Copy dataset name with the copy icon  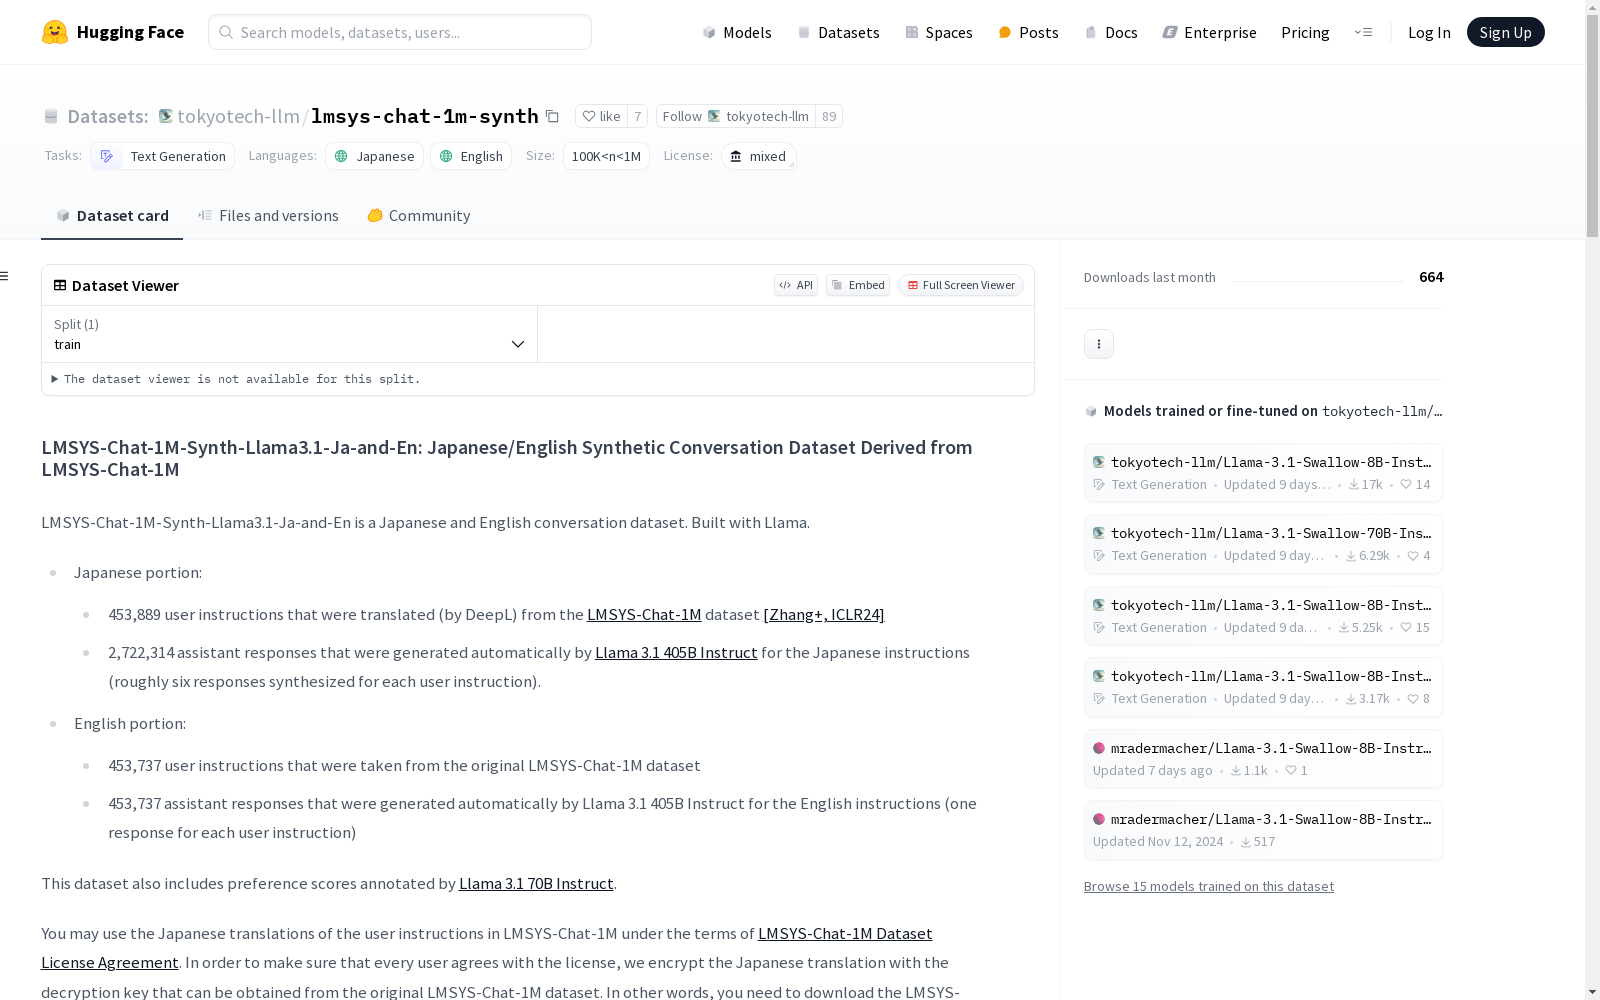(x=552, y=116)
